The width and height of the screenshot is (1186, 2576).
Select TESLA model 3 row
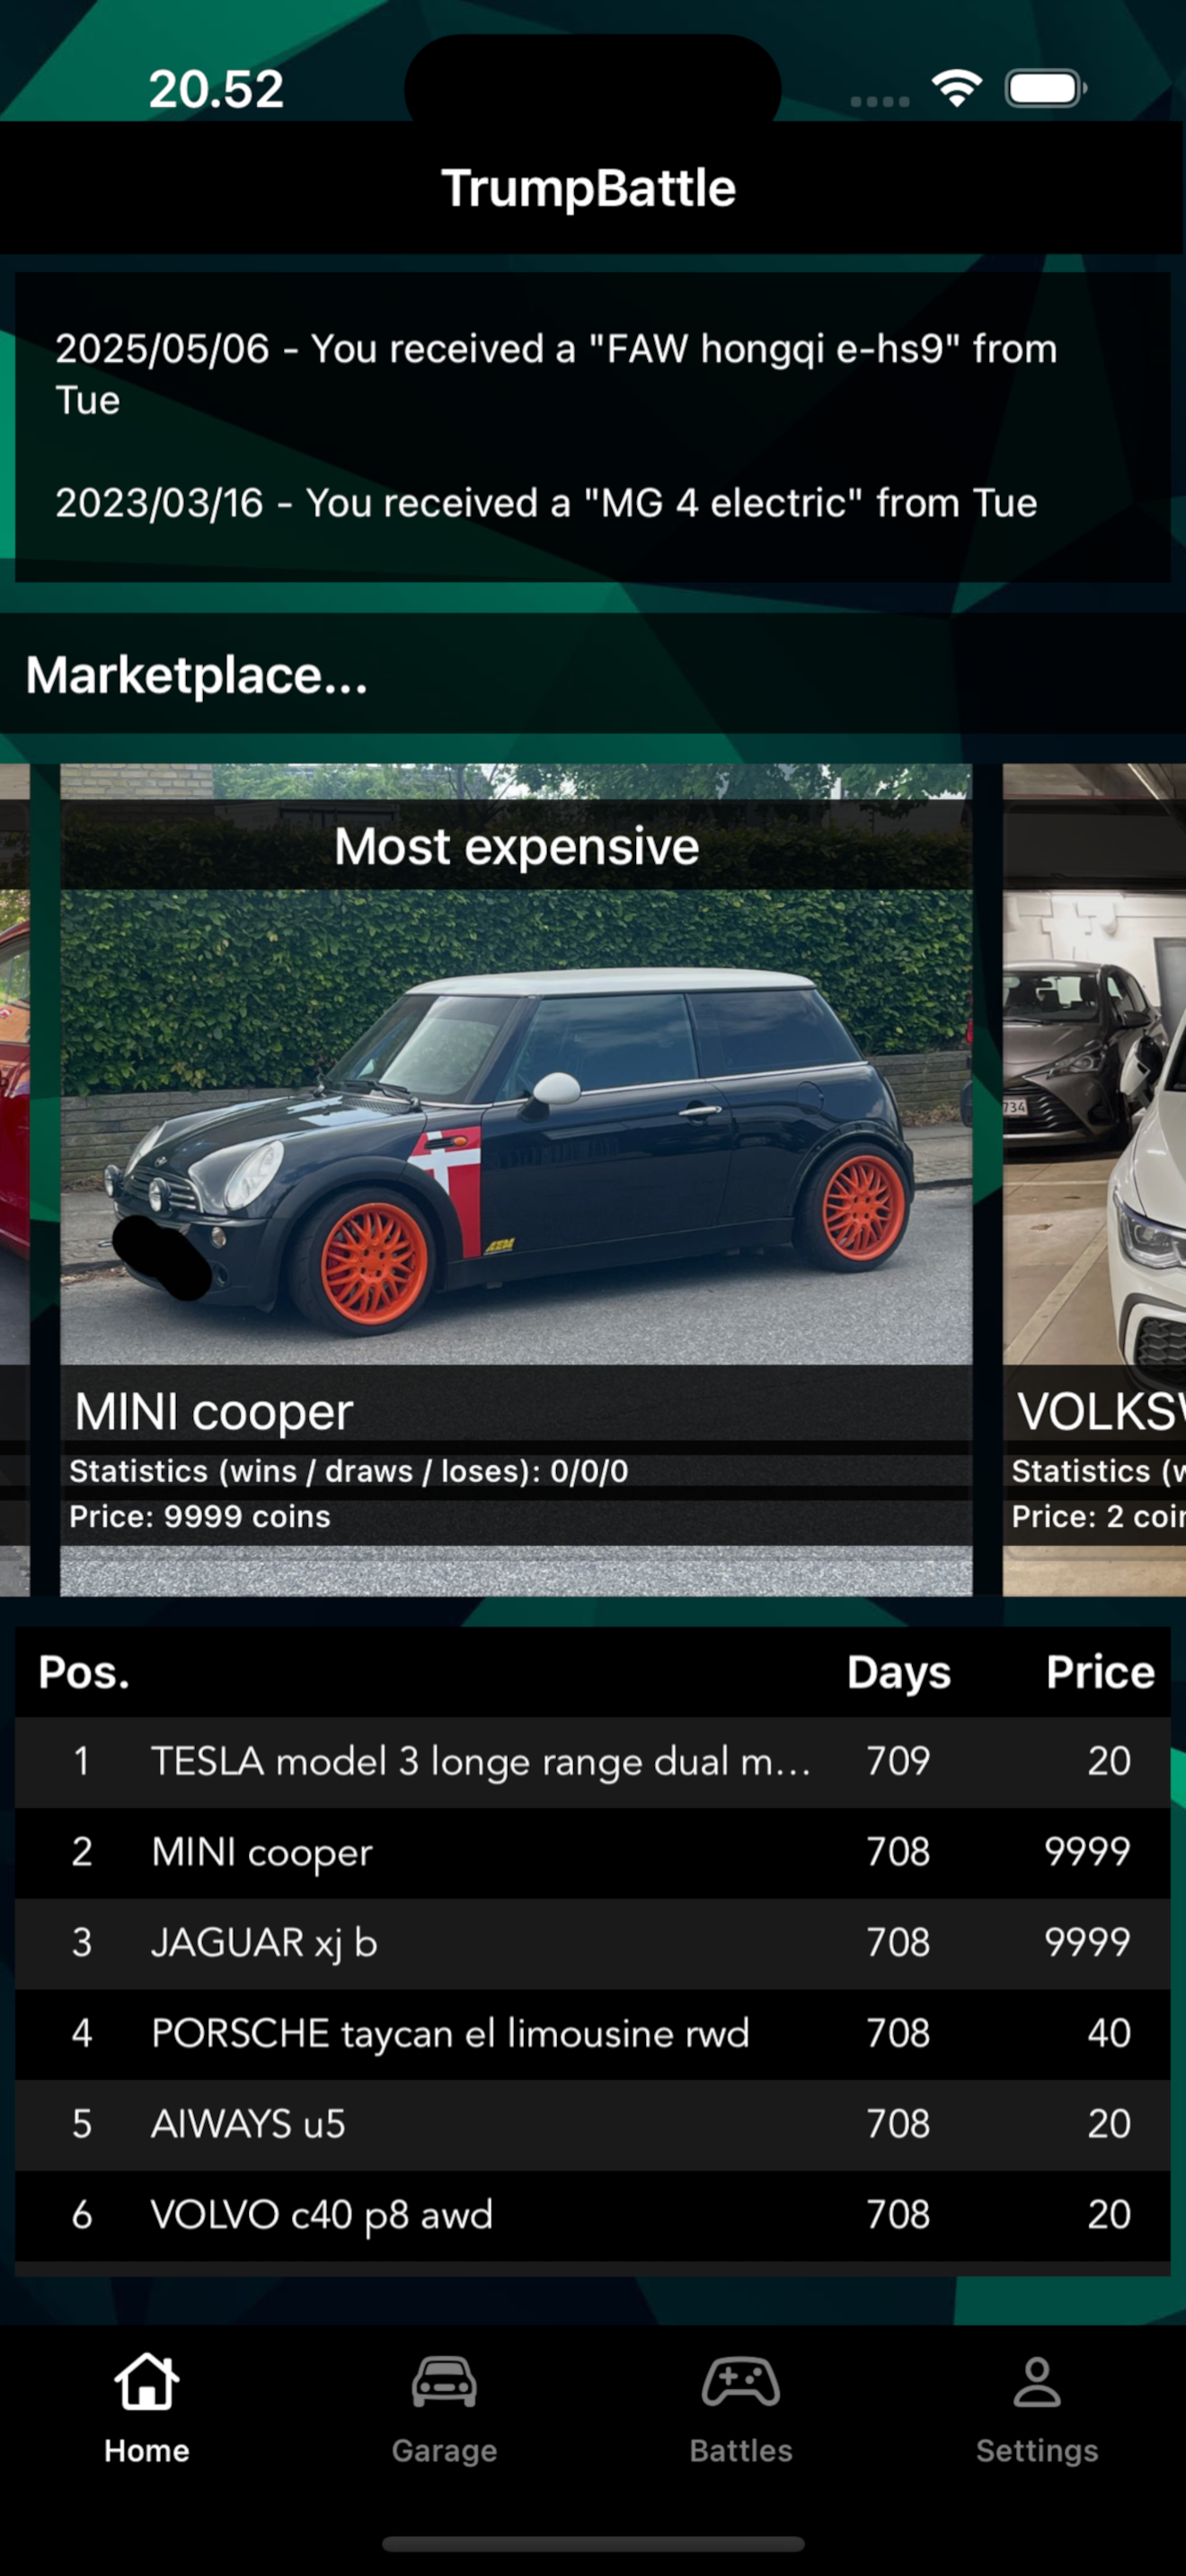[593, 1761]
